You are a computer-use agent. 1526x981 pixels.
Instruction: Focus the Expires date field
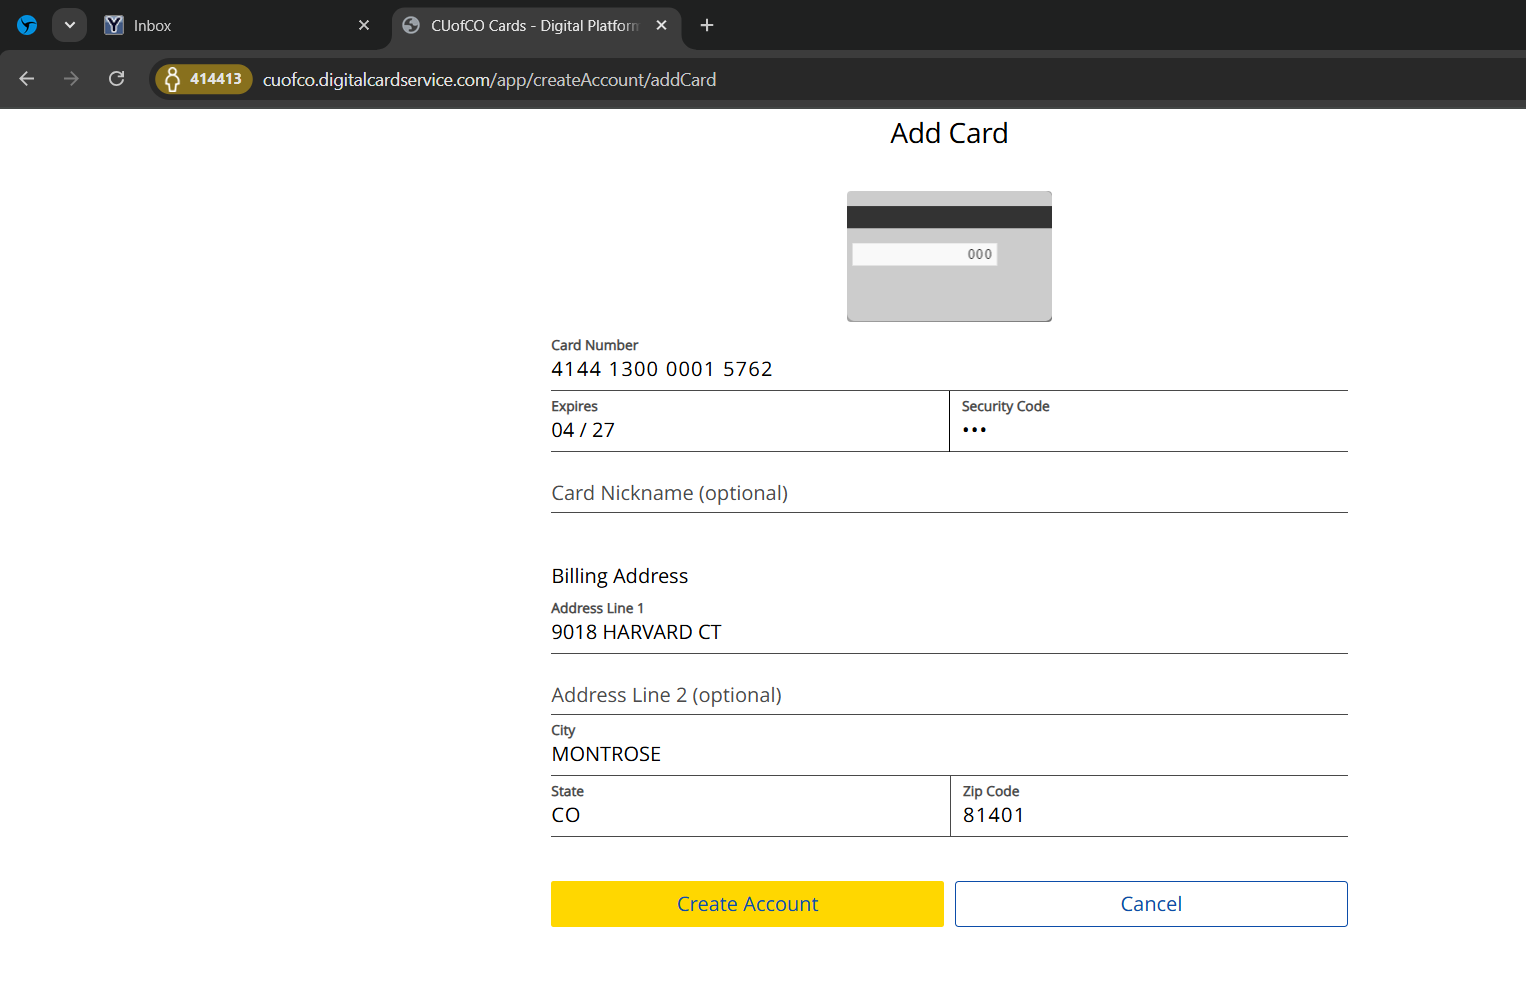(748, 430)
